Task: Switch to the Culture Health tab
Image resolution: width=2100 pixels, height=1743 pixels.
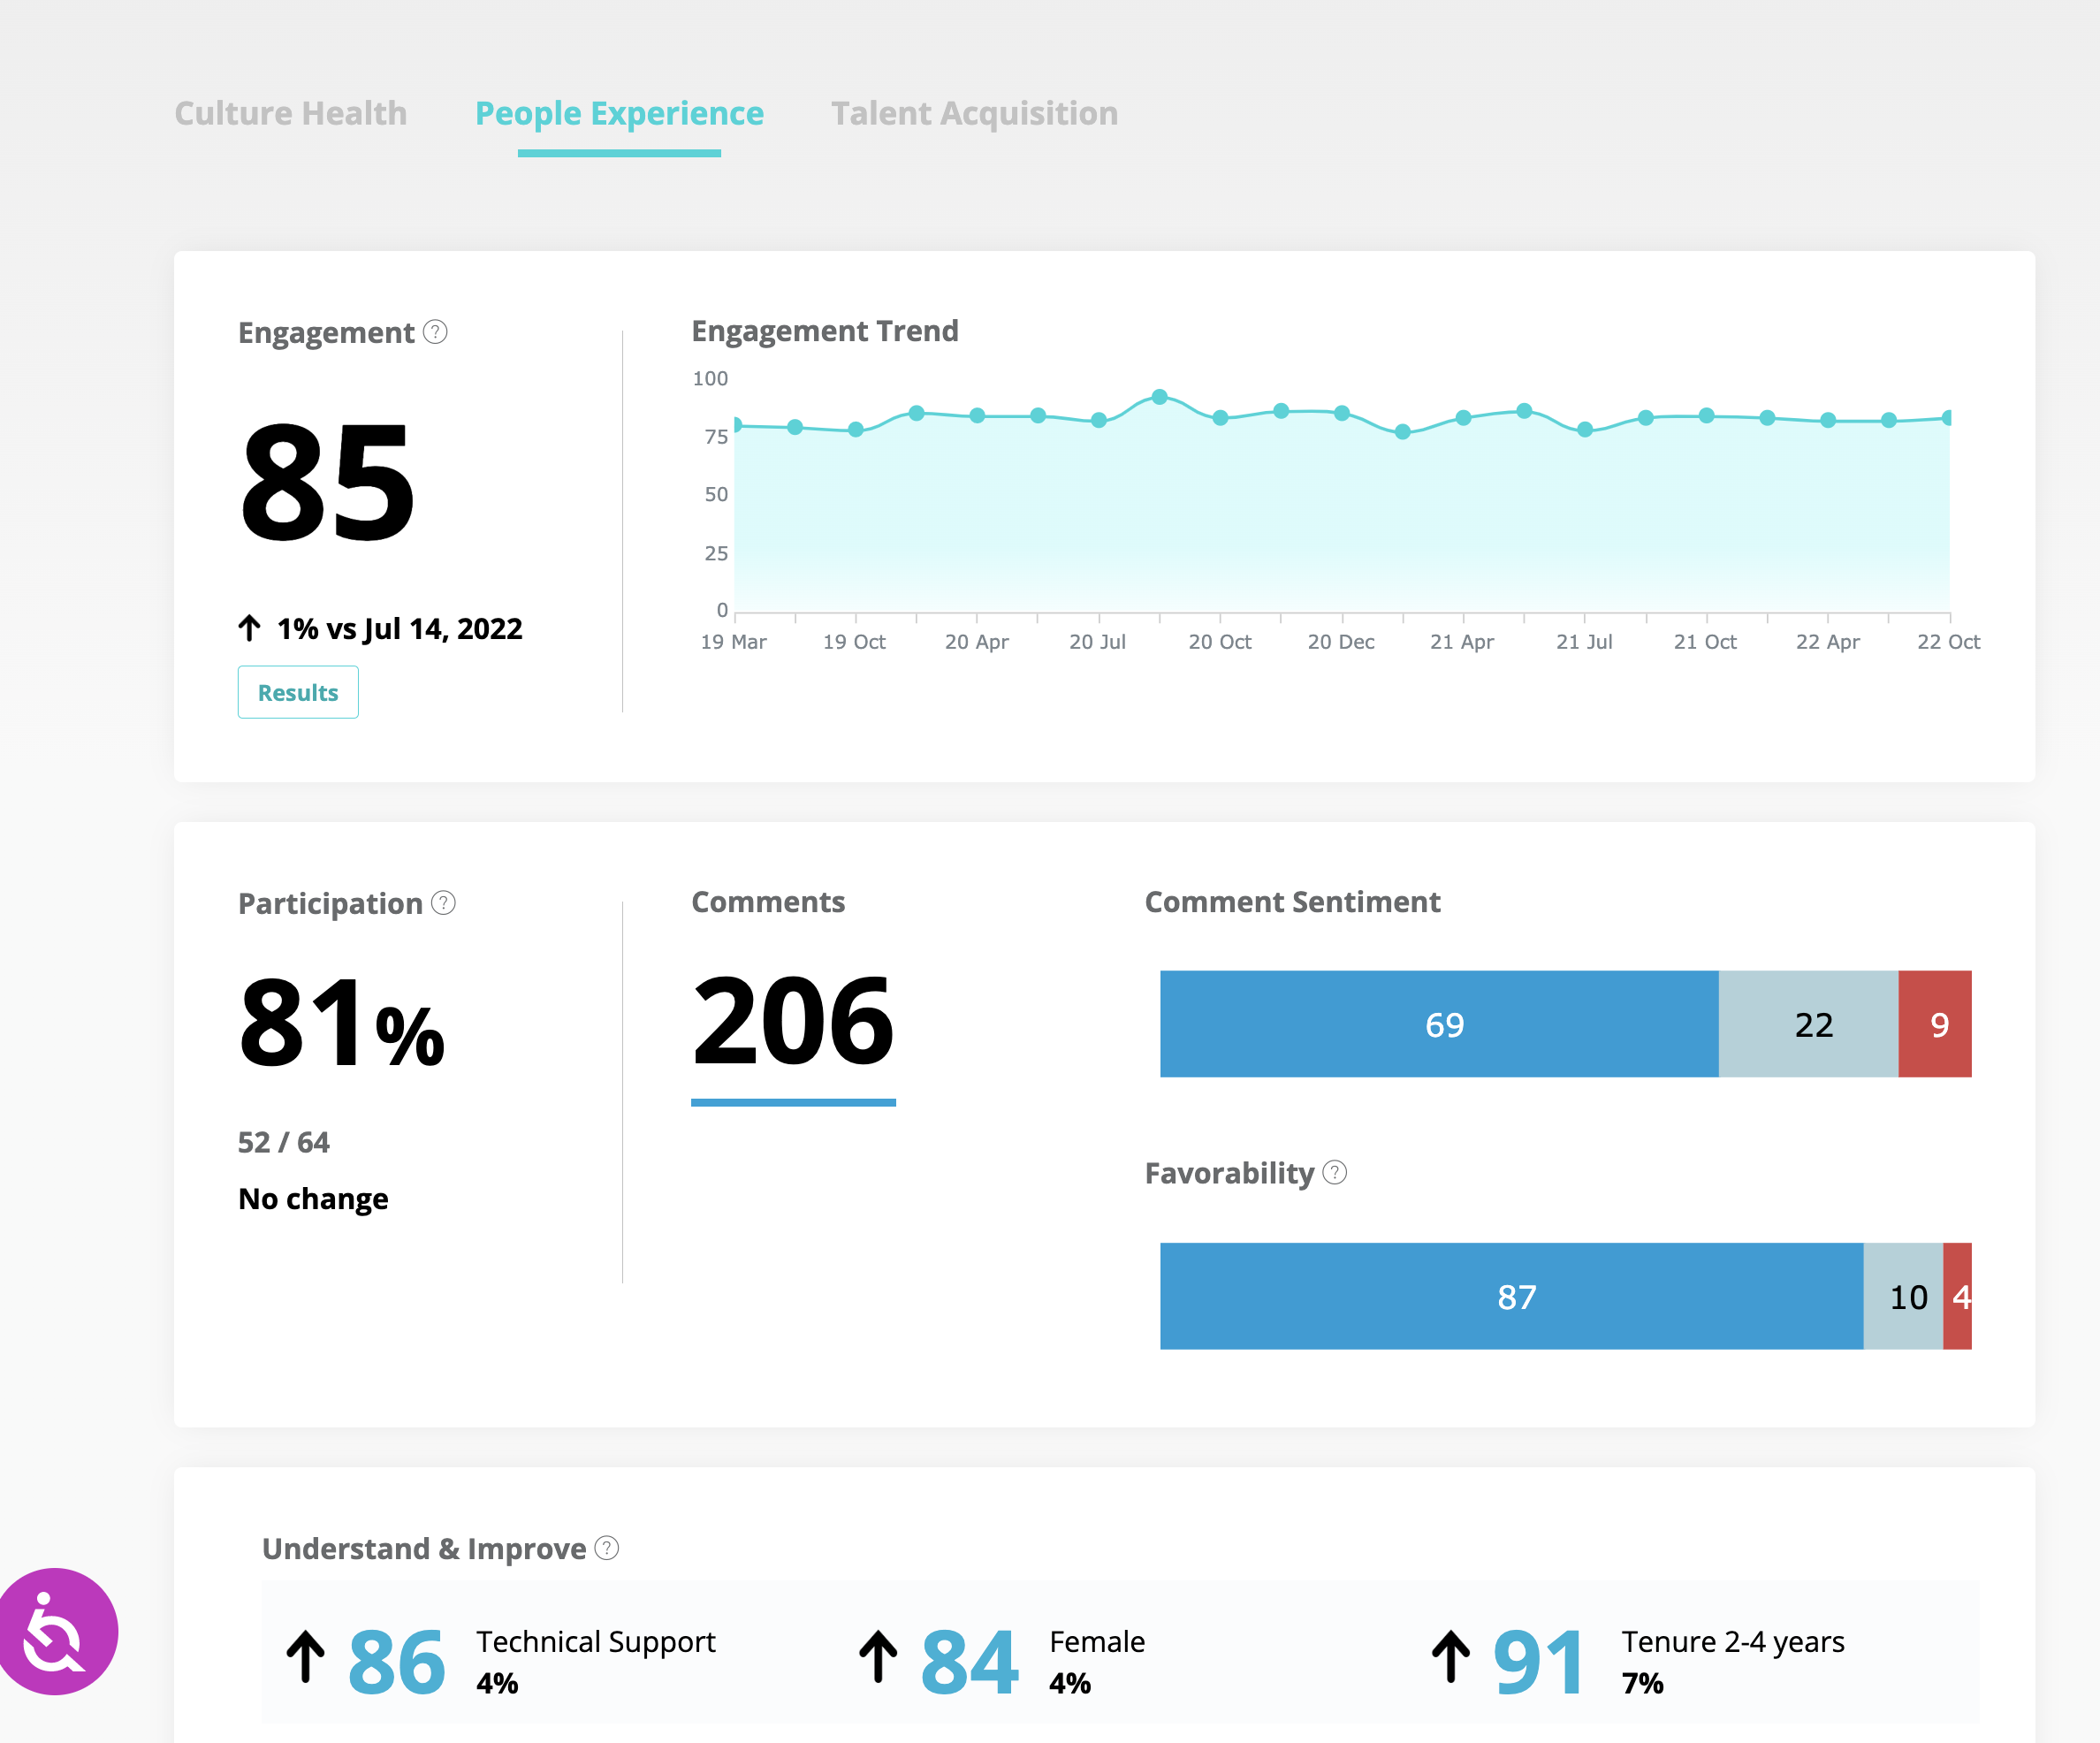Action: click(x=290, y=113)
